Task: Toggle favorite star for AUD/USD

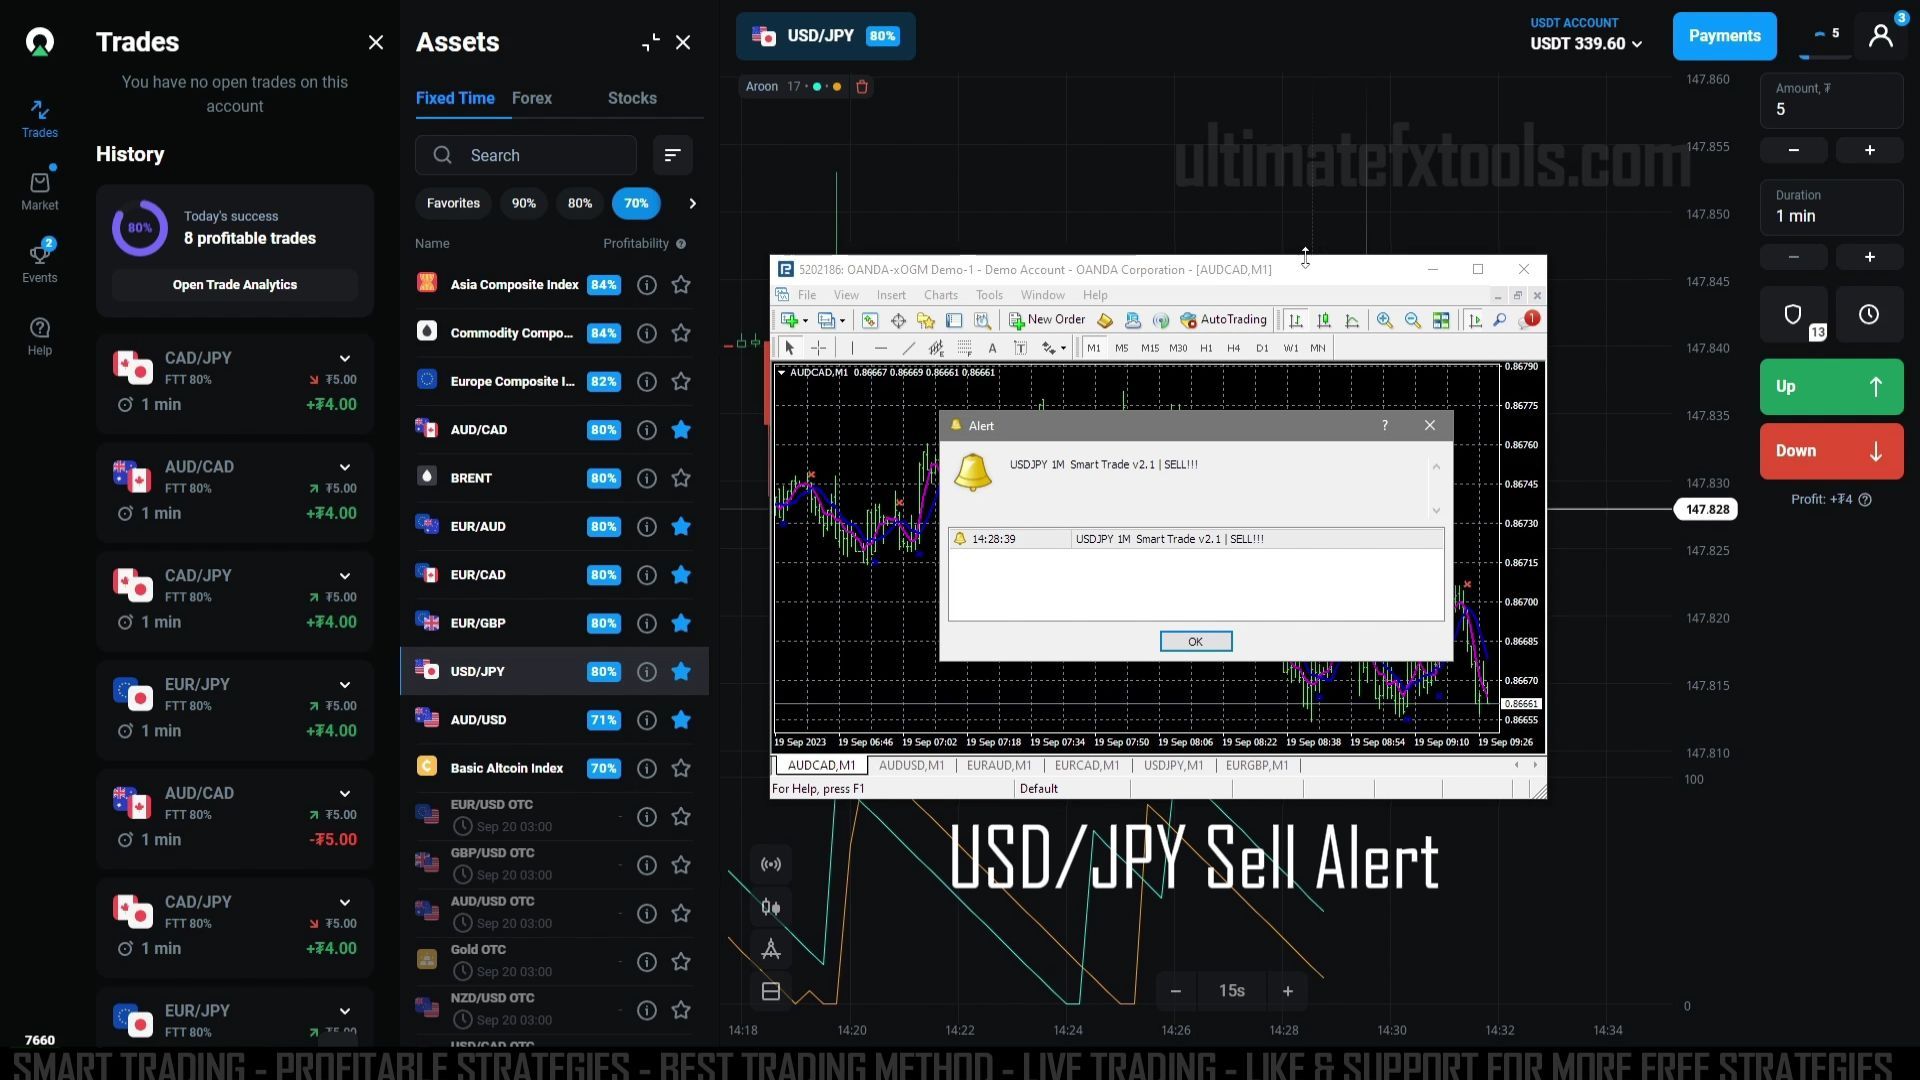Action: (x=681, y=720)
